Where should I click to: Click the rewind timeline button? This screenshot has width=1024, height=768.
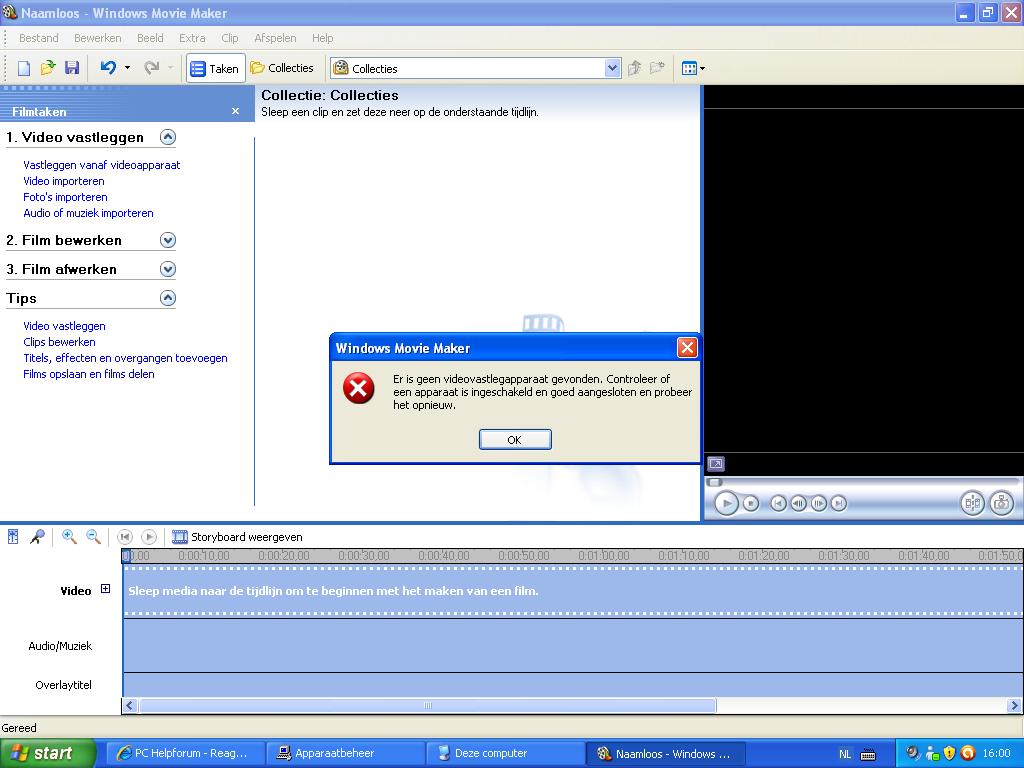[x=125, y=537]
